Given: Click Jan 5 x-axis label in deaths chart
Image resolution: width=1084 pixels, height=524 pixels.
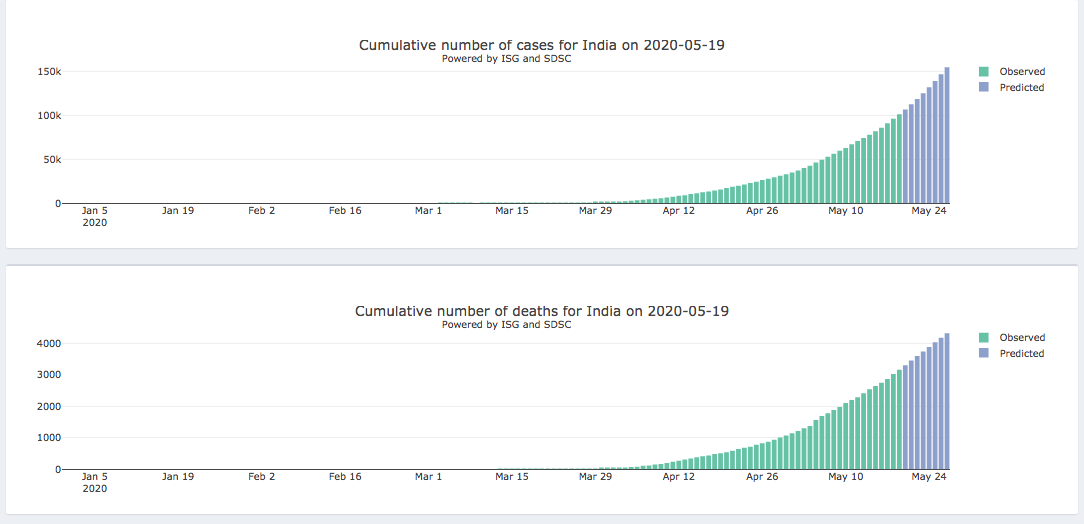Looking at the screenshot, I should click(94, 477).
